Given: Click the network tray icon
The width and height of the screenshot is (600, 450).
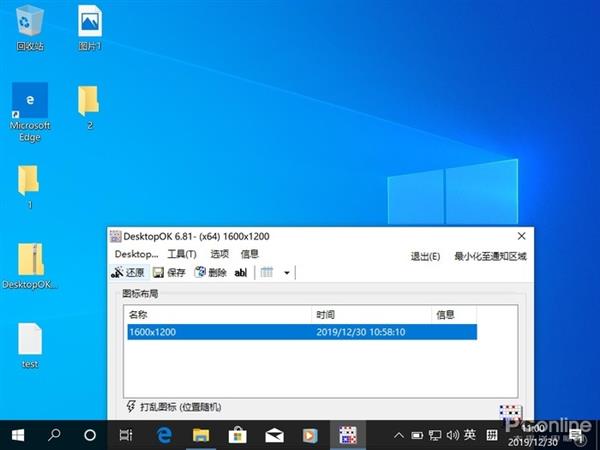Looking at the screenshot, I should 435,435.
